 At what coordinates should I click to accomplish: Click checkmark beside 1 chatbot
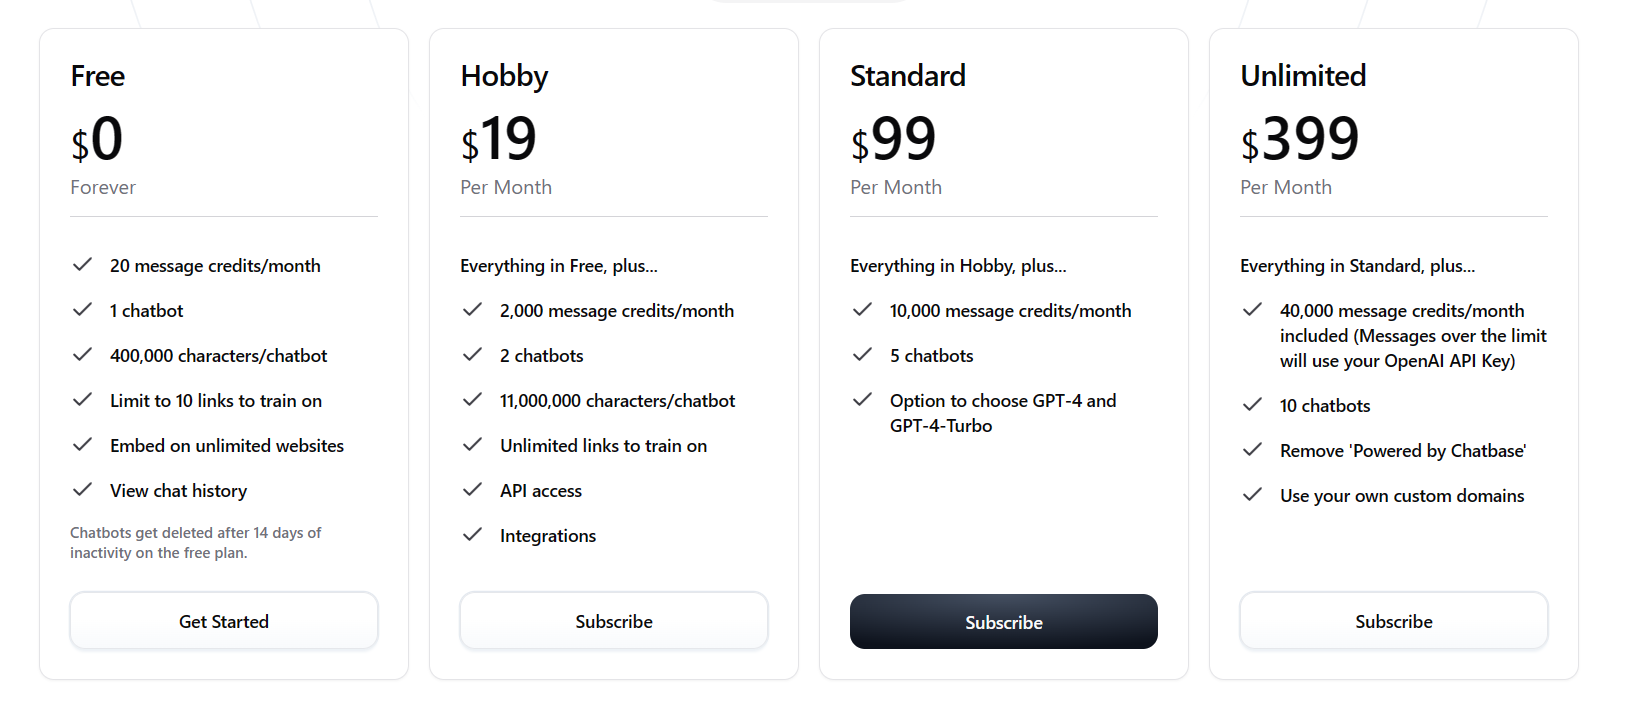click(82, 310)
